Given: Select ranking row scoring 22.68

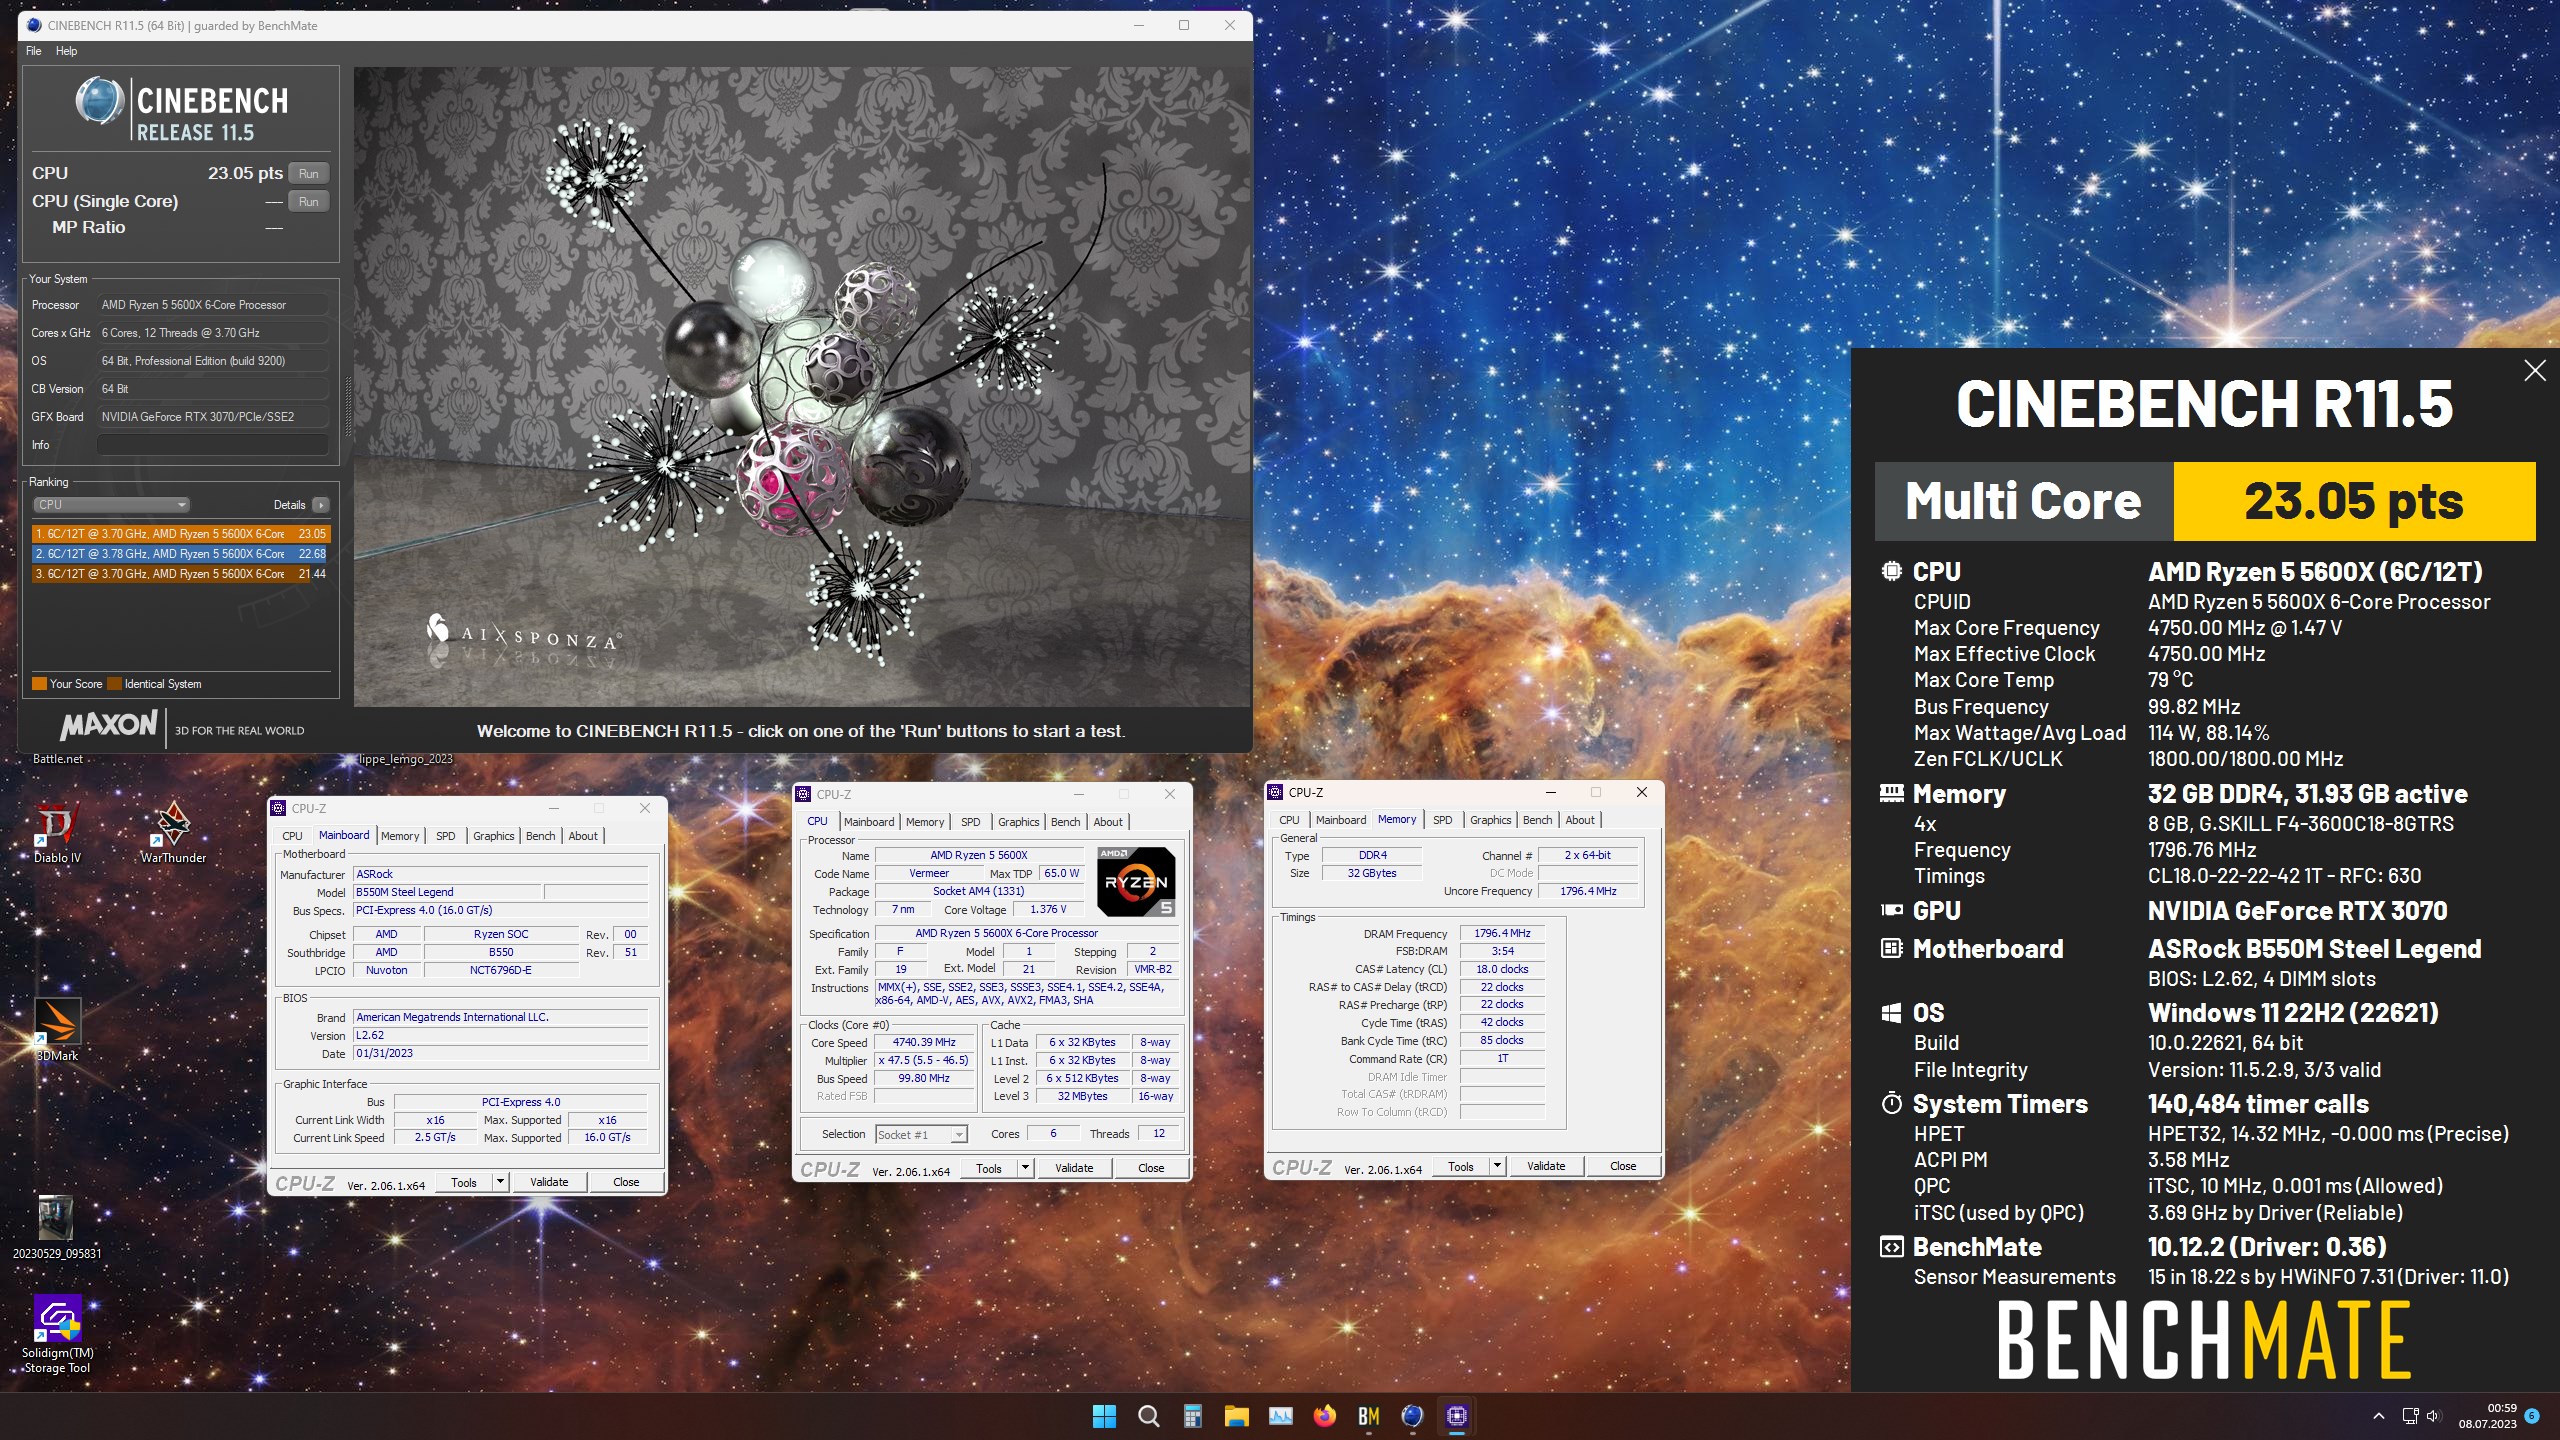Looking at the screenshot, I should pos(181,554).
